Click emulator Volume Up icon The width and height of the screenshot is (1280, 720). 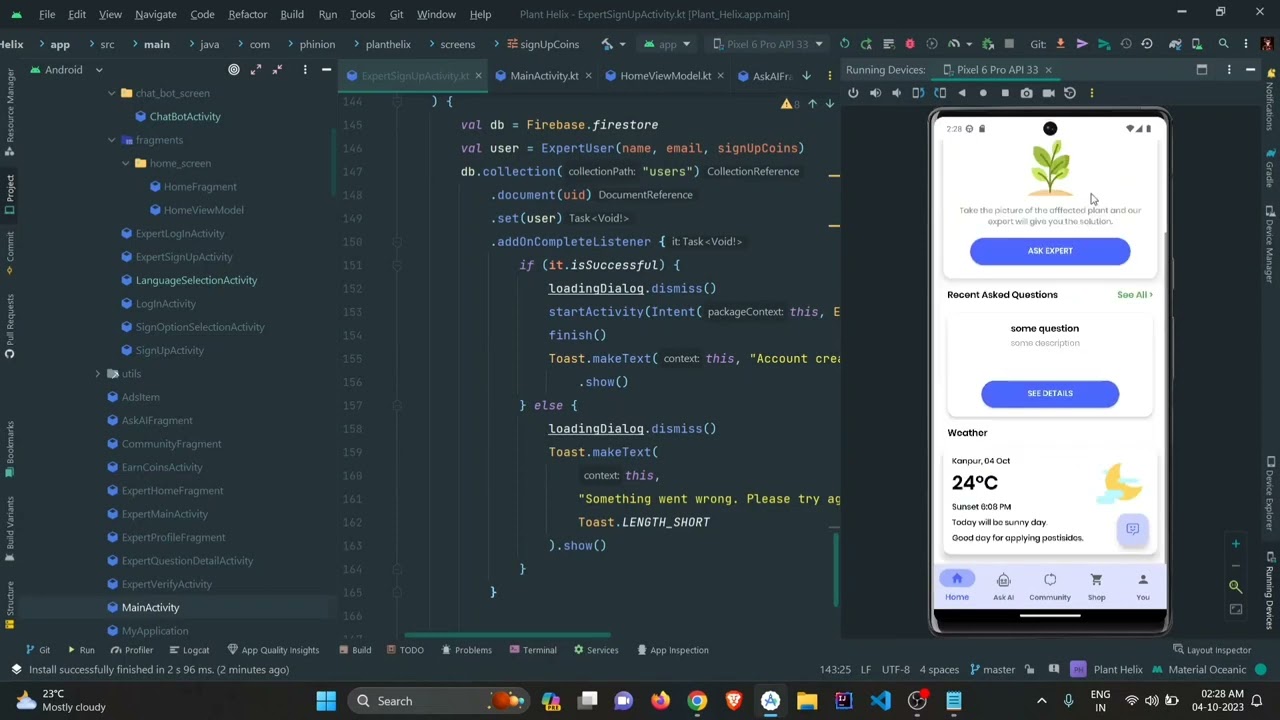pyautogui.click(x=875, y=93)
